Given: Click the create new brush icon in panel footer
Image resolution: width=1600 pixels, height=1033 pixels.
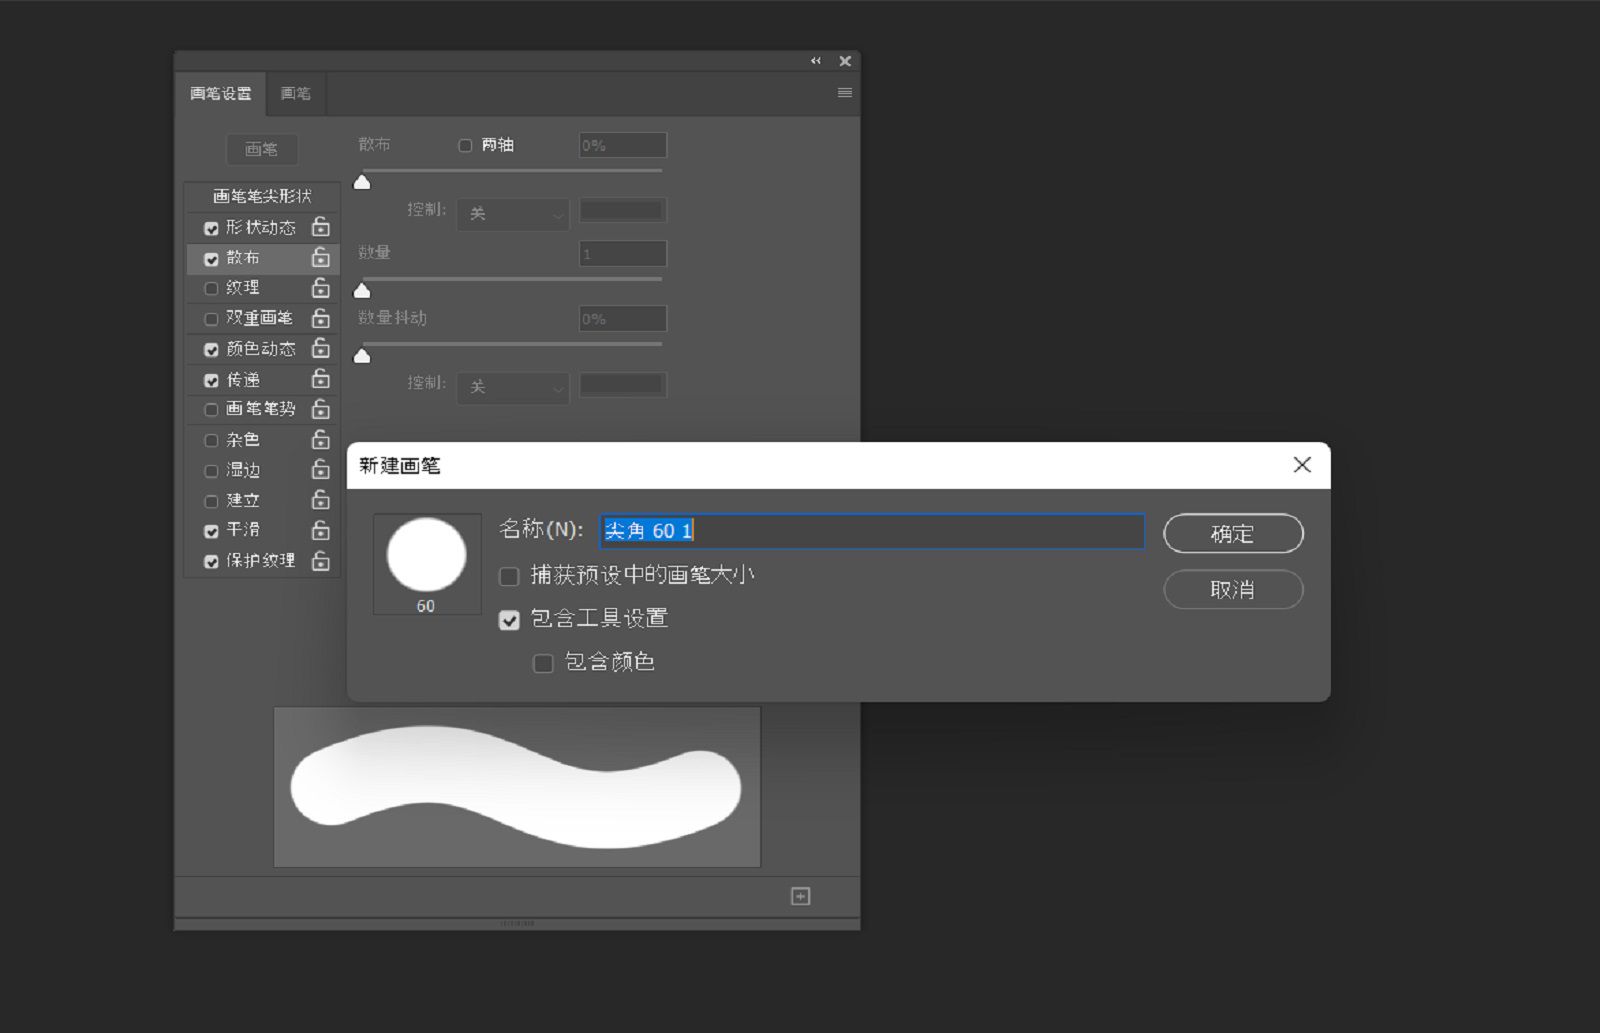Looking at the screenshot, I should tap(801, 896).
